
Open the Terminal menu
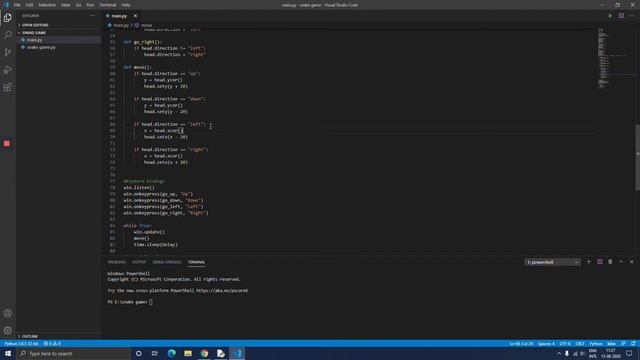pyautogui.click(x=108, y=5)
